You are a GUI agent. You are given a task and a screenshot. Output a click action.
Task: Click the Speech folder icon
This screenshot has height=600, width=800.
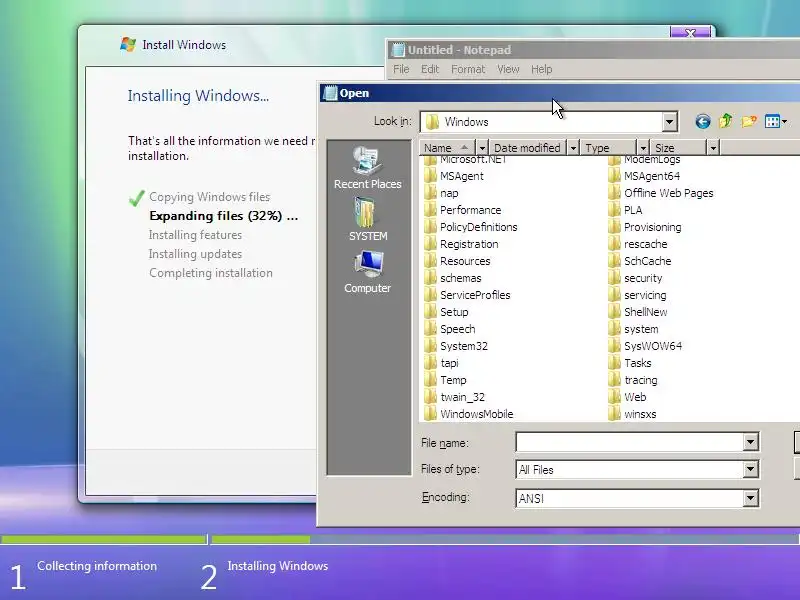[x=431, y=329]
